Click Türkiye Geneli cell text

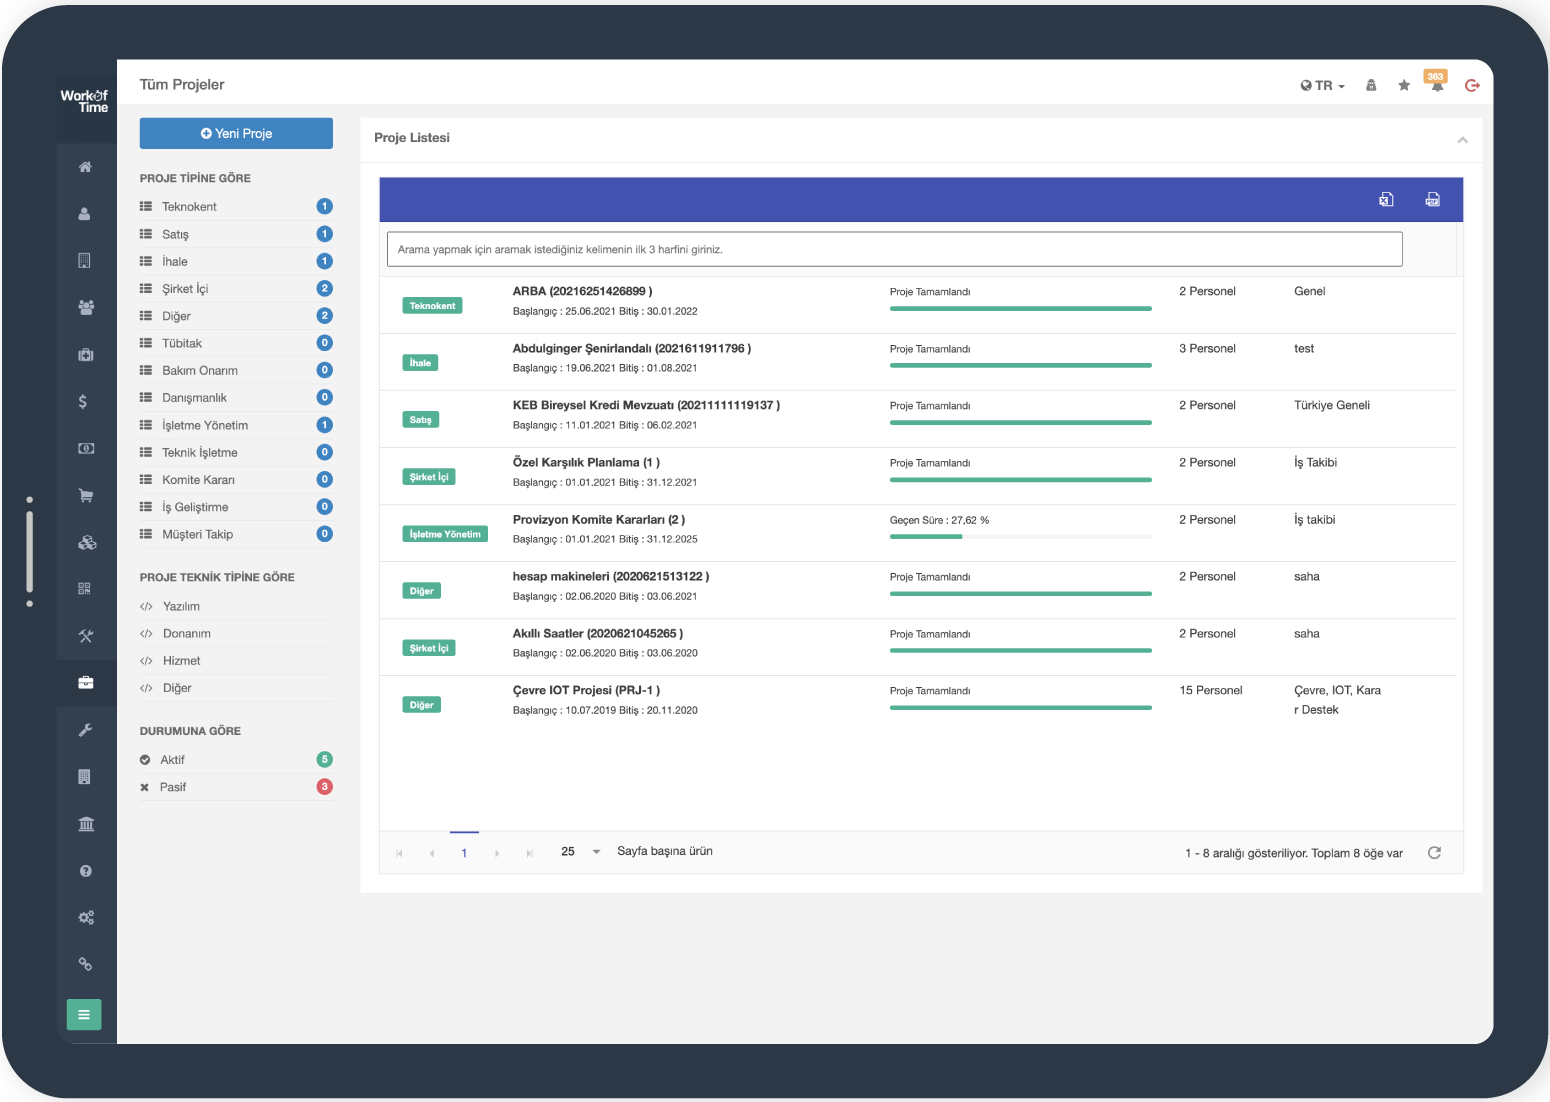point(1332,405)
